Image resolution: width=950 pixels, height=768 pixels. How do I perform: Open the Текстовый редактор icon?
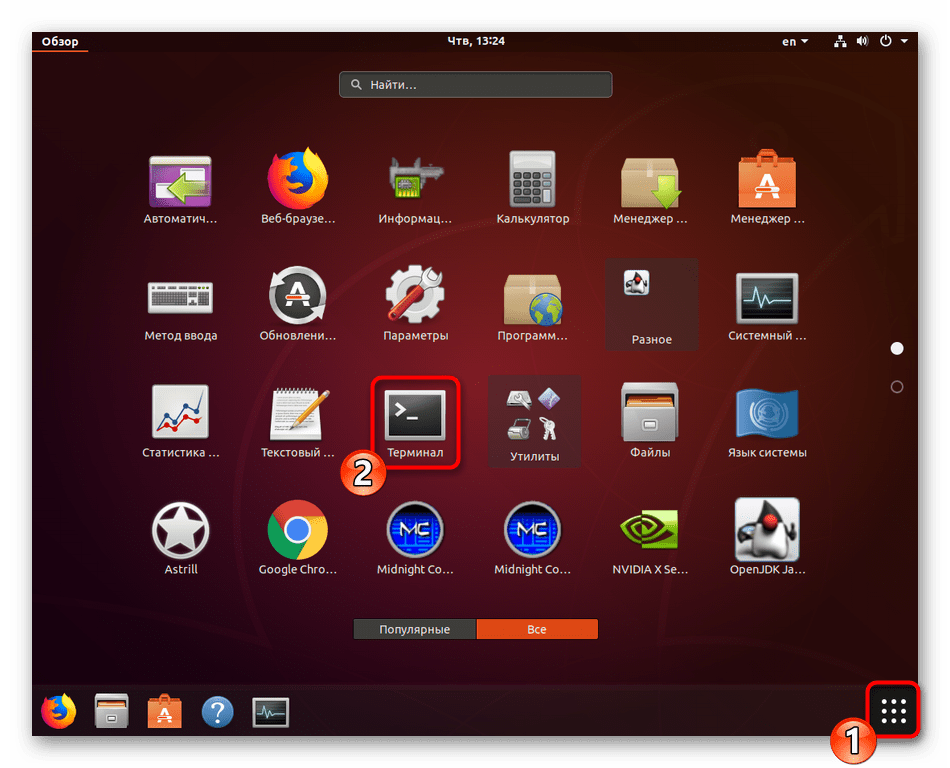[x=297, y=418]
